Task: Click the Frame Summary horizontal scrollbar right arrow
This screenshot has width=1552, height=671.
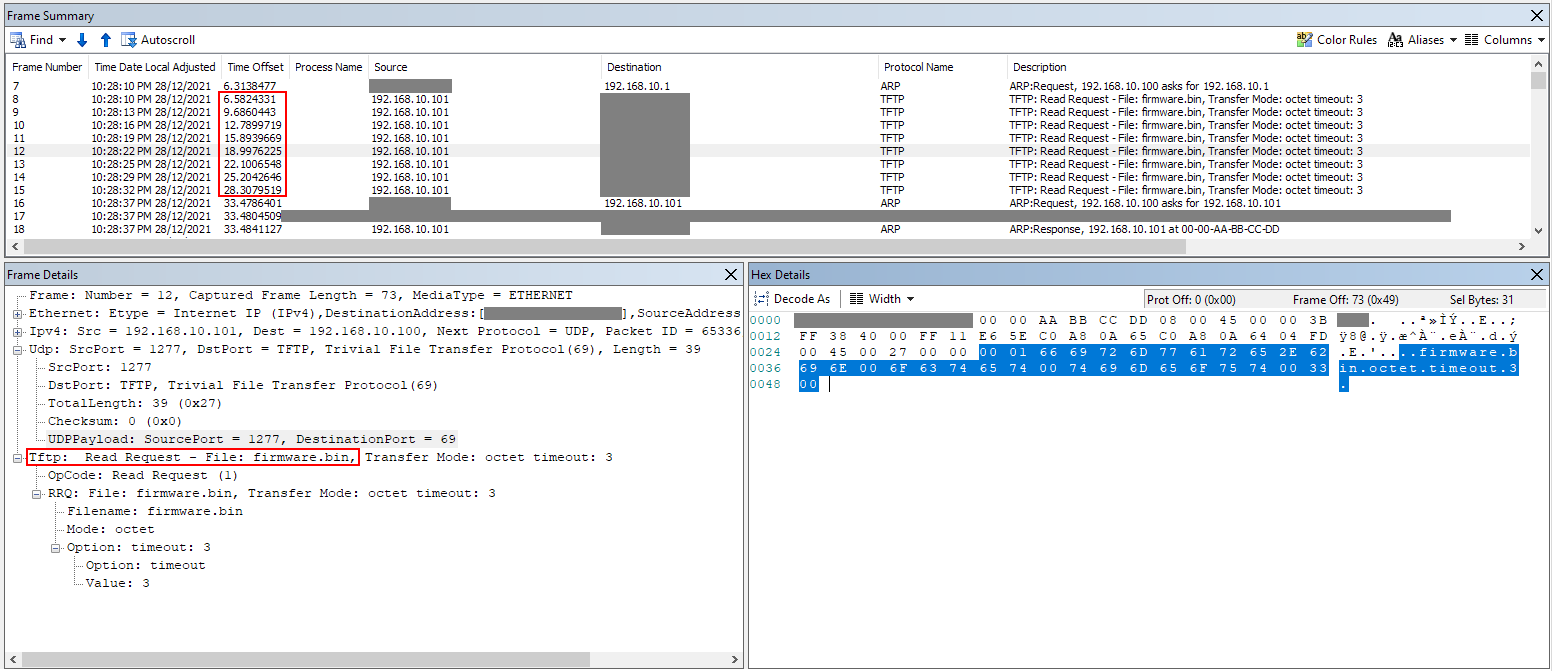Action: click(1522, 246)
